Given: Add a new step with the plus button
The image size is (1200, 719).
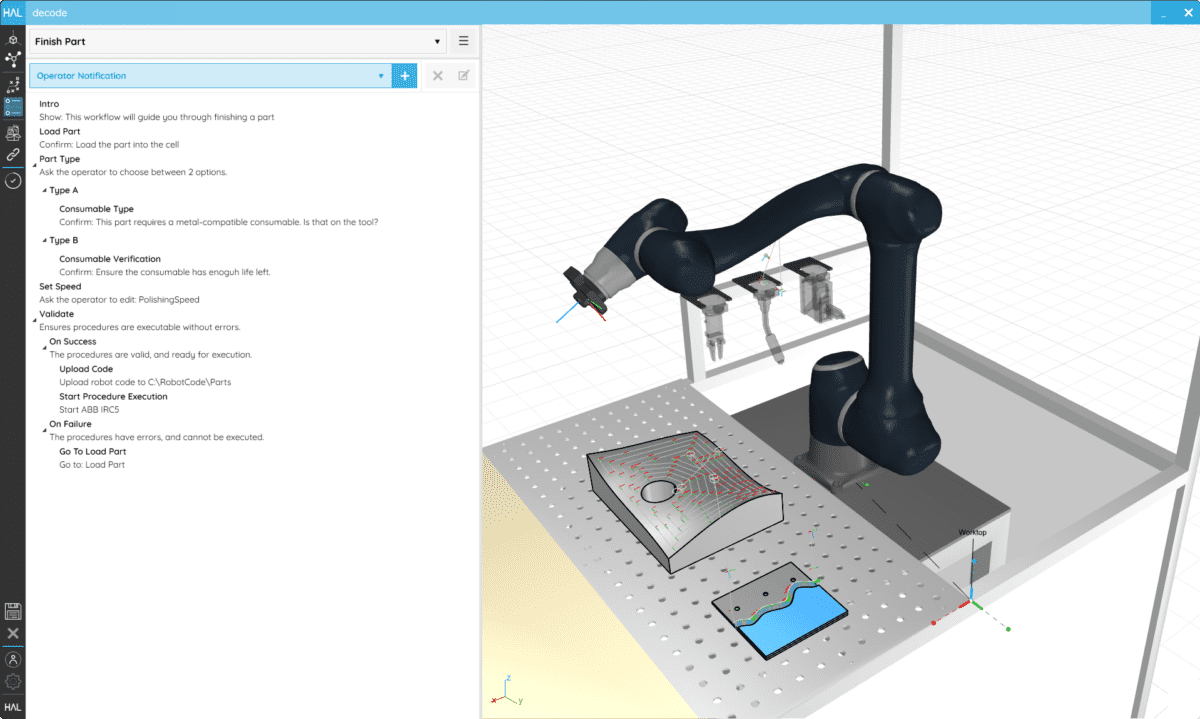Looking at the screenshot, I should coord(404,75).
